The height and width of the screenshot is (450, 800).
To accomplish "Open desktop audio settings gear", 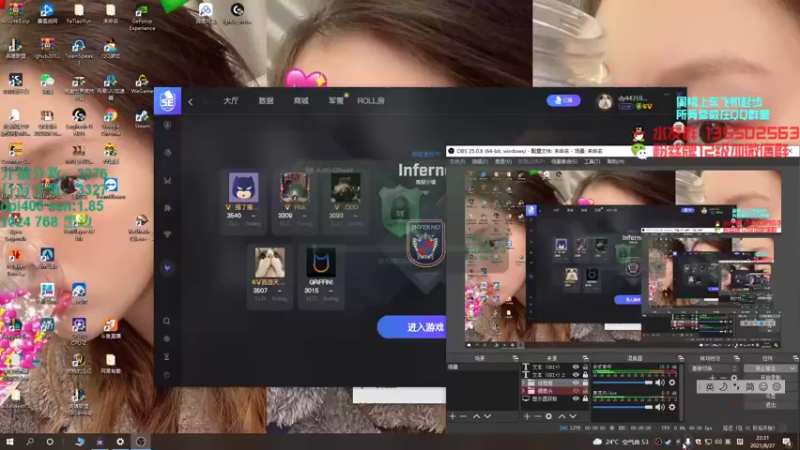I will [x=672, y=382].
